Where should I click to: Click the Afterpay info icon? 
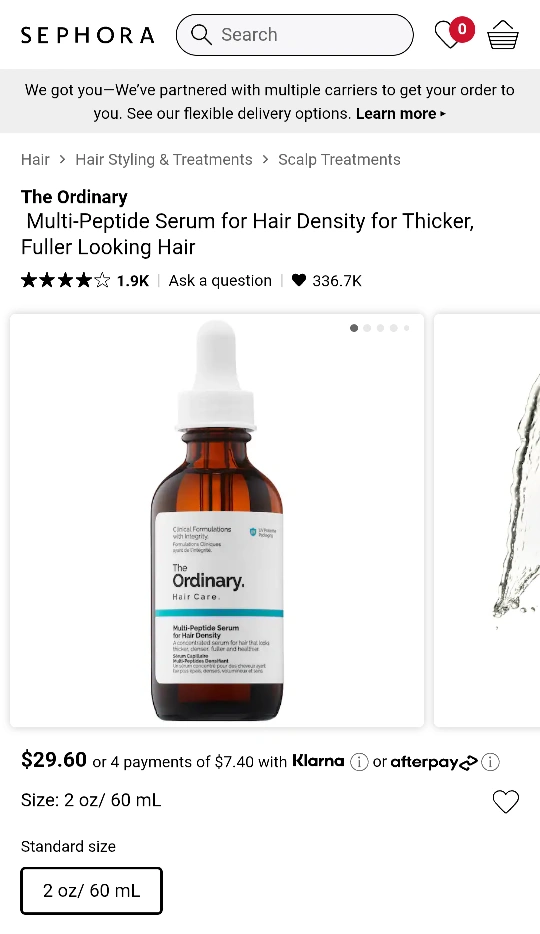(x=490, y=762)
